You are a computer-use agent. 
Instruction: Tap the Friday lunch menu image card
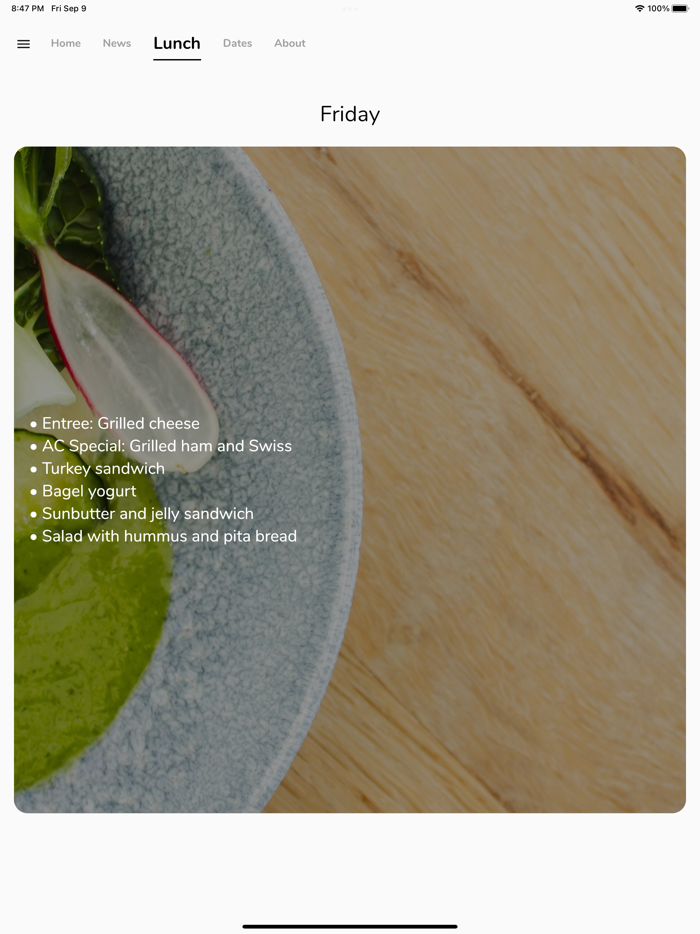(350, 480)
